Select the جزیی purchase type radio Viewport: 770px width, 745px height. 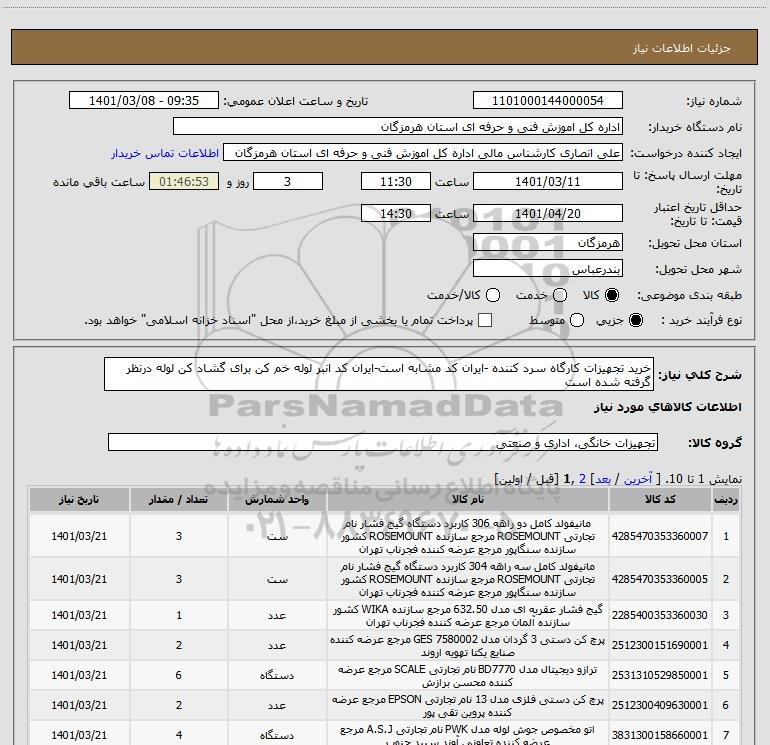pos(636,320)
